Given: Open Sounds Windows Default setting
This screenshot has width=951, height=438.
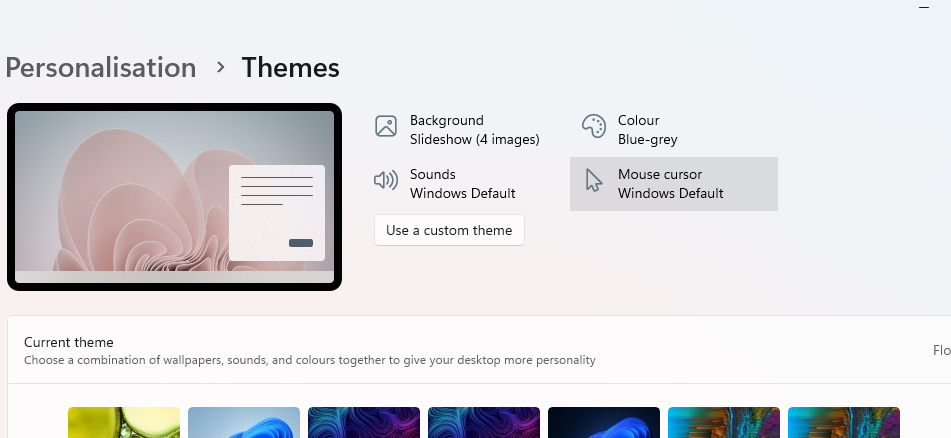Looking at the screenshot, I should point(466,184).
